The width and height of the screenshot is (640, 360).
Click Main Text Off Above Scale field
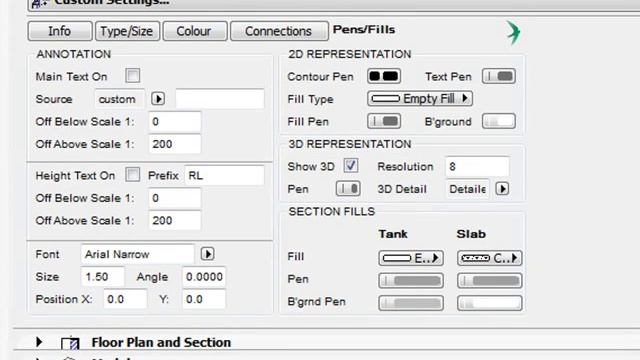(x=175, y=144)
